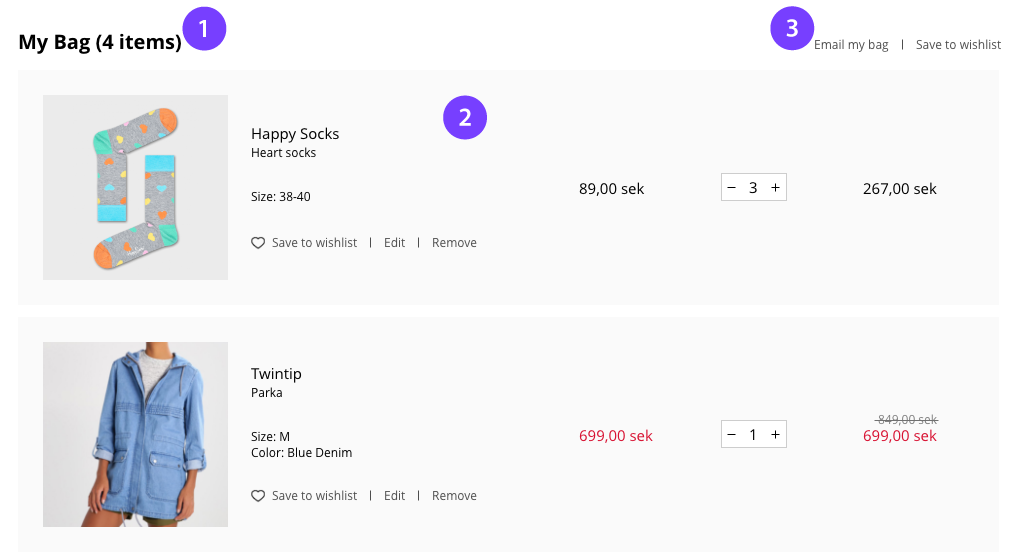Viewport: 1020px width, 560px height.
Task: Decrease Twintip Parka quantity with minus
Action: pyautogui.click(x=731, y=434)
